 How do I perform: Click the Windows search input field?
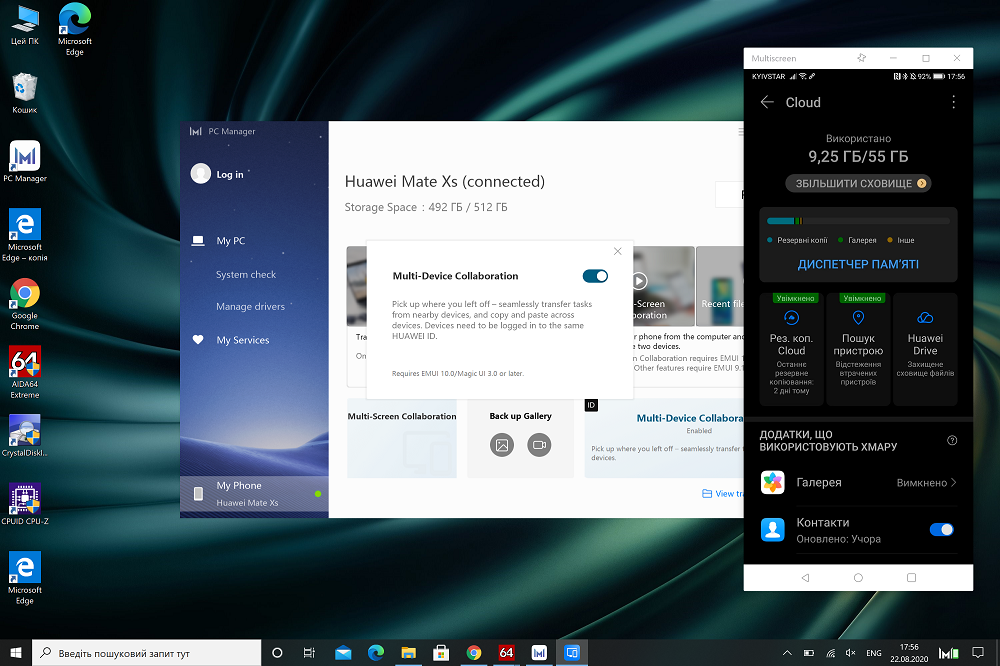[147, 653]
